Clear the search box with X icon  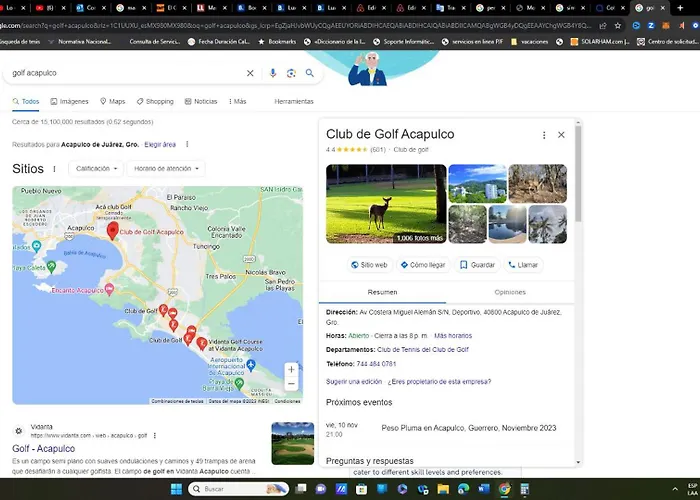[x=250, y=73]
